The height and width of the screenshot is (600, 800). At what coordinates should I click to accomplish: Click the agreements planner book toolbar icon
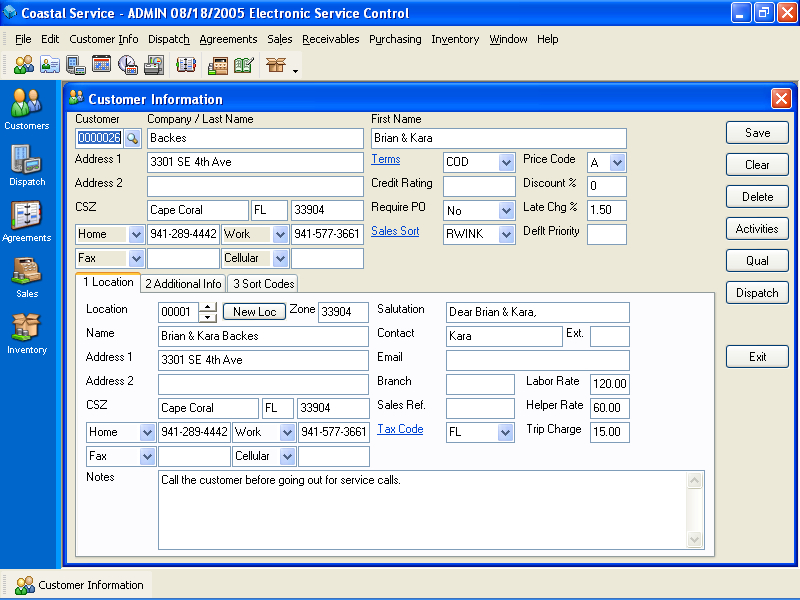pyautogui.click(x=186, y=65)
